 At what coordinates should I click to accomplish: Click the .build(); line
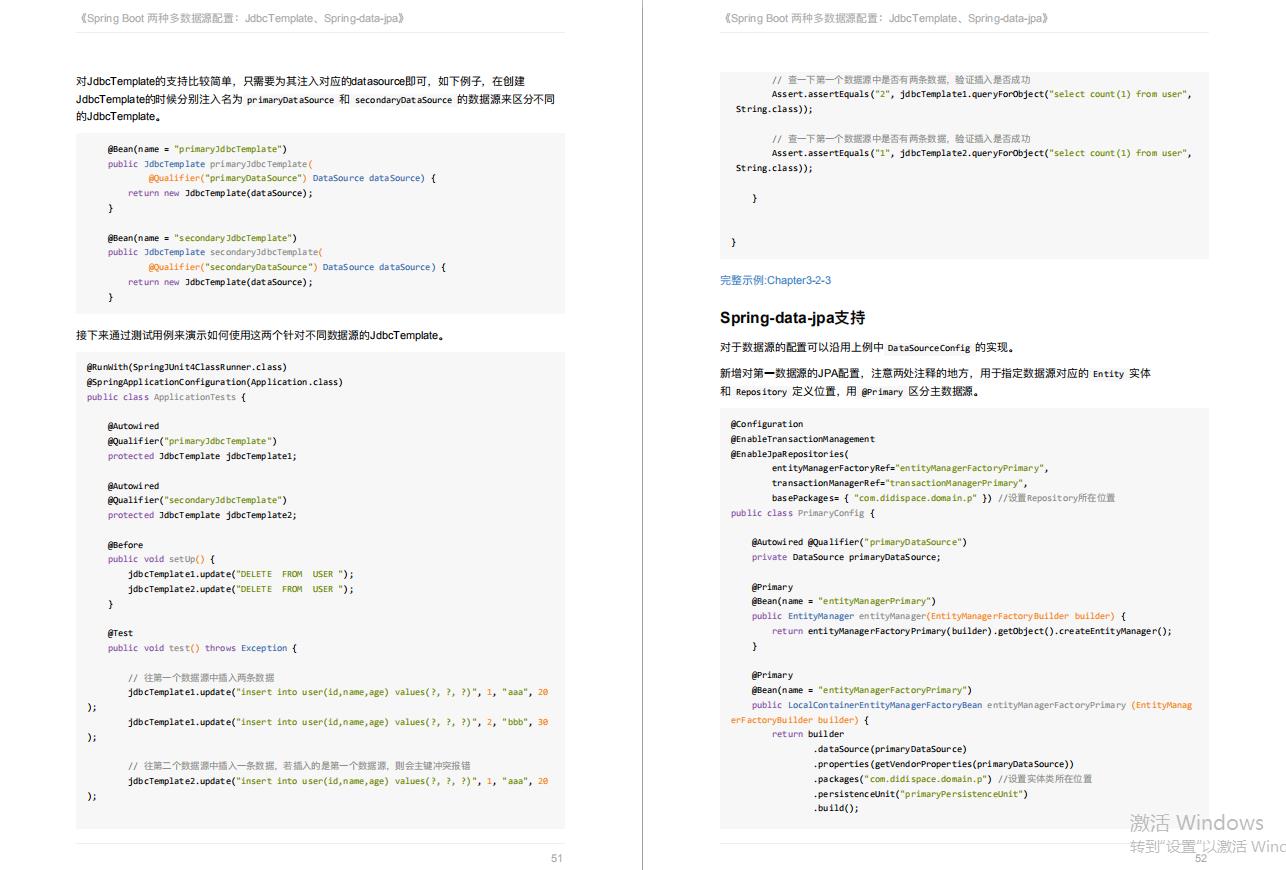836,808
